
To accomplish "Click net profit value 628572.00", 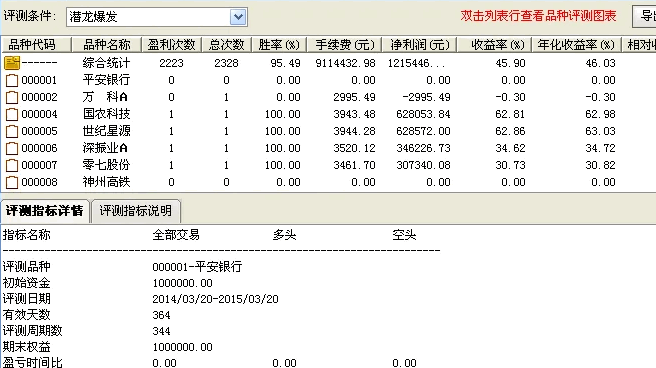I will [x=423, y=131].
